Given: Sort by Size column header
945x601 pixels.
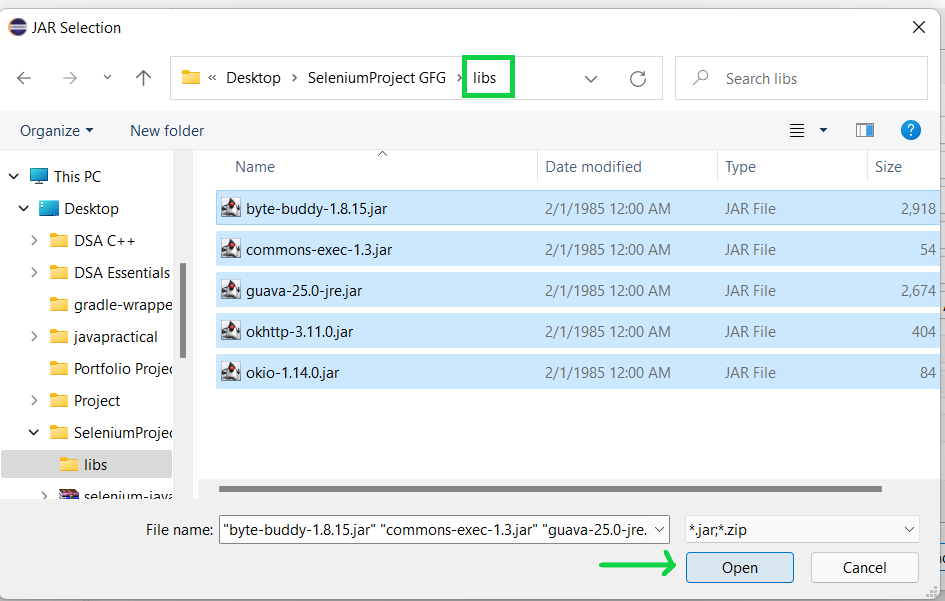Looking at the screenshot, I should 888,167.
